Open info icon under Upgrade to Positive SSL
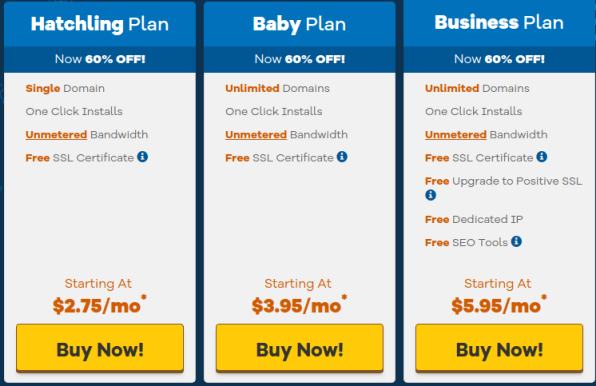Image resolution: width=596 pixels, height=386 pixels. point(430,195)
